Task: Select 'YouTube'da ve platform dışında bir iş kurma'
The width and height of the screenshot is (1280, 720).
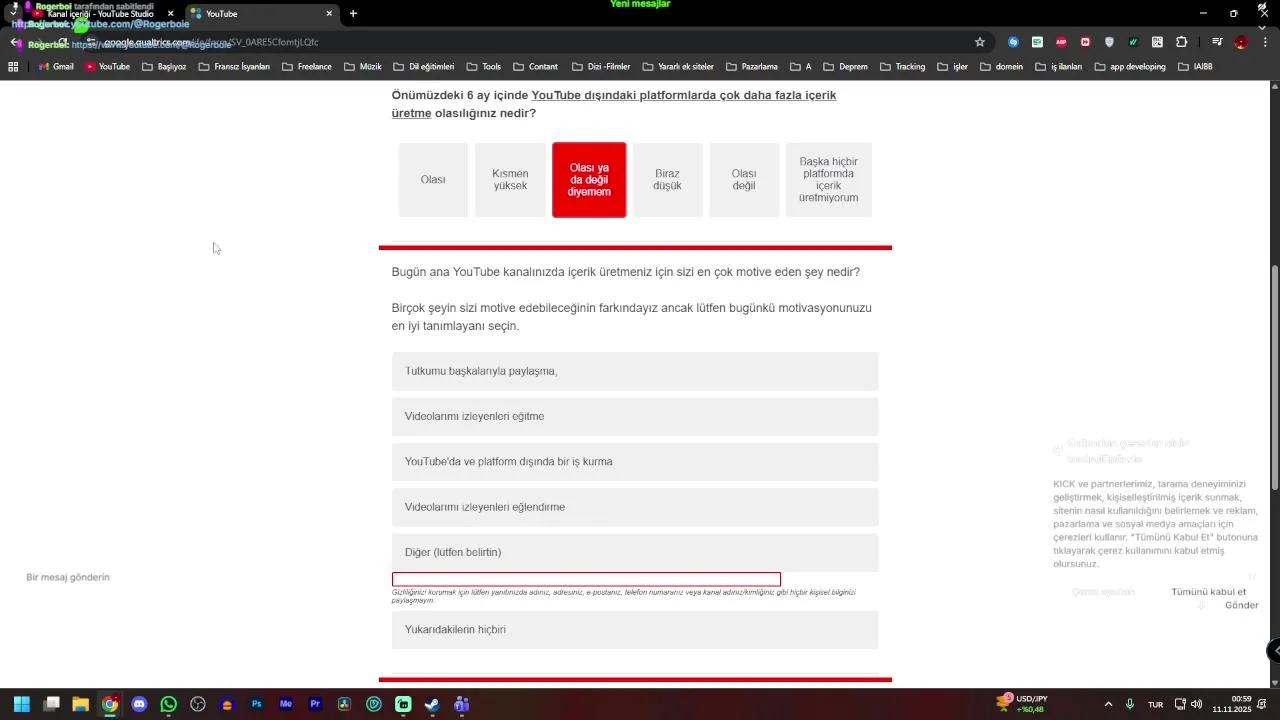Action: click(x=635, y=462)
